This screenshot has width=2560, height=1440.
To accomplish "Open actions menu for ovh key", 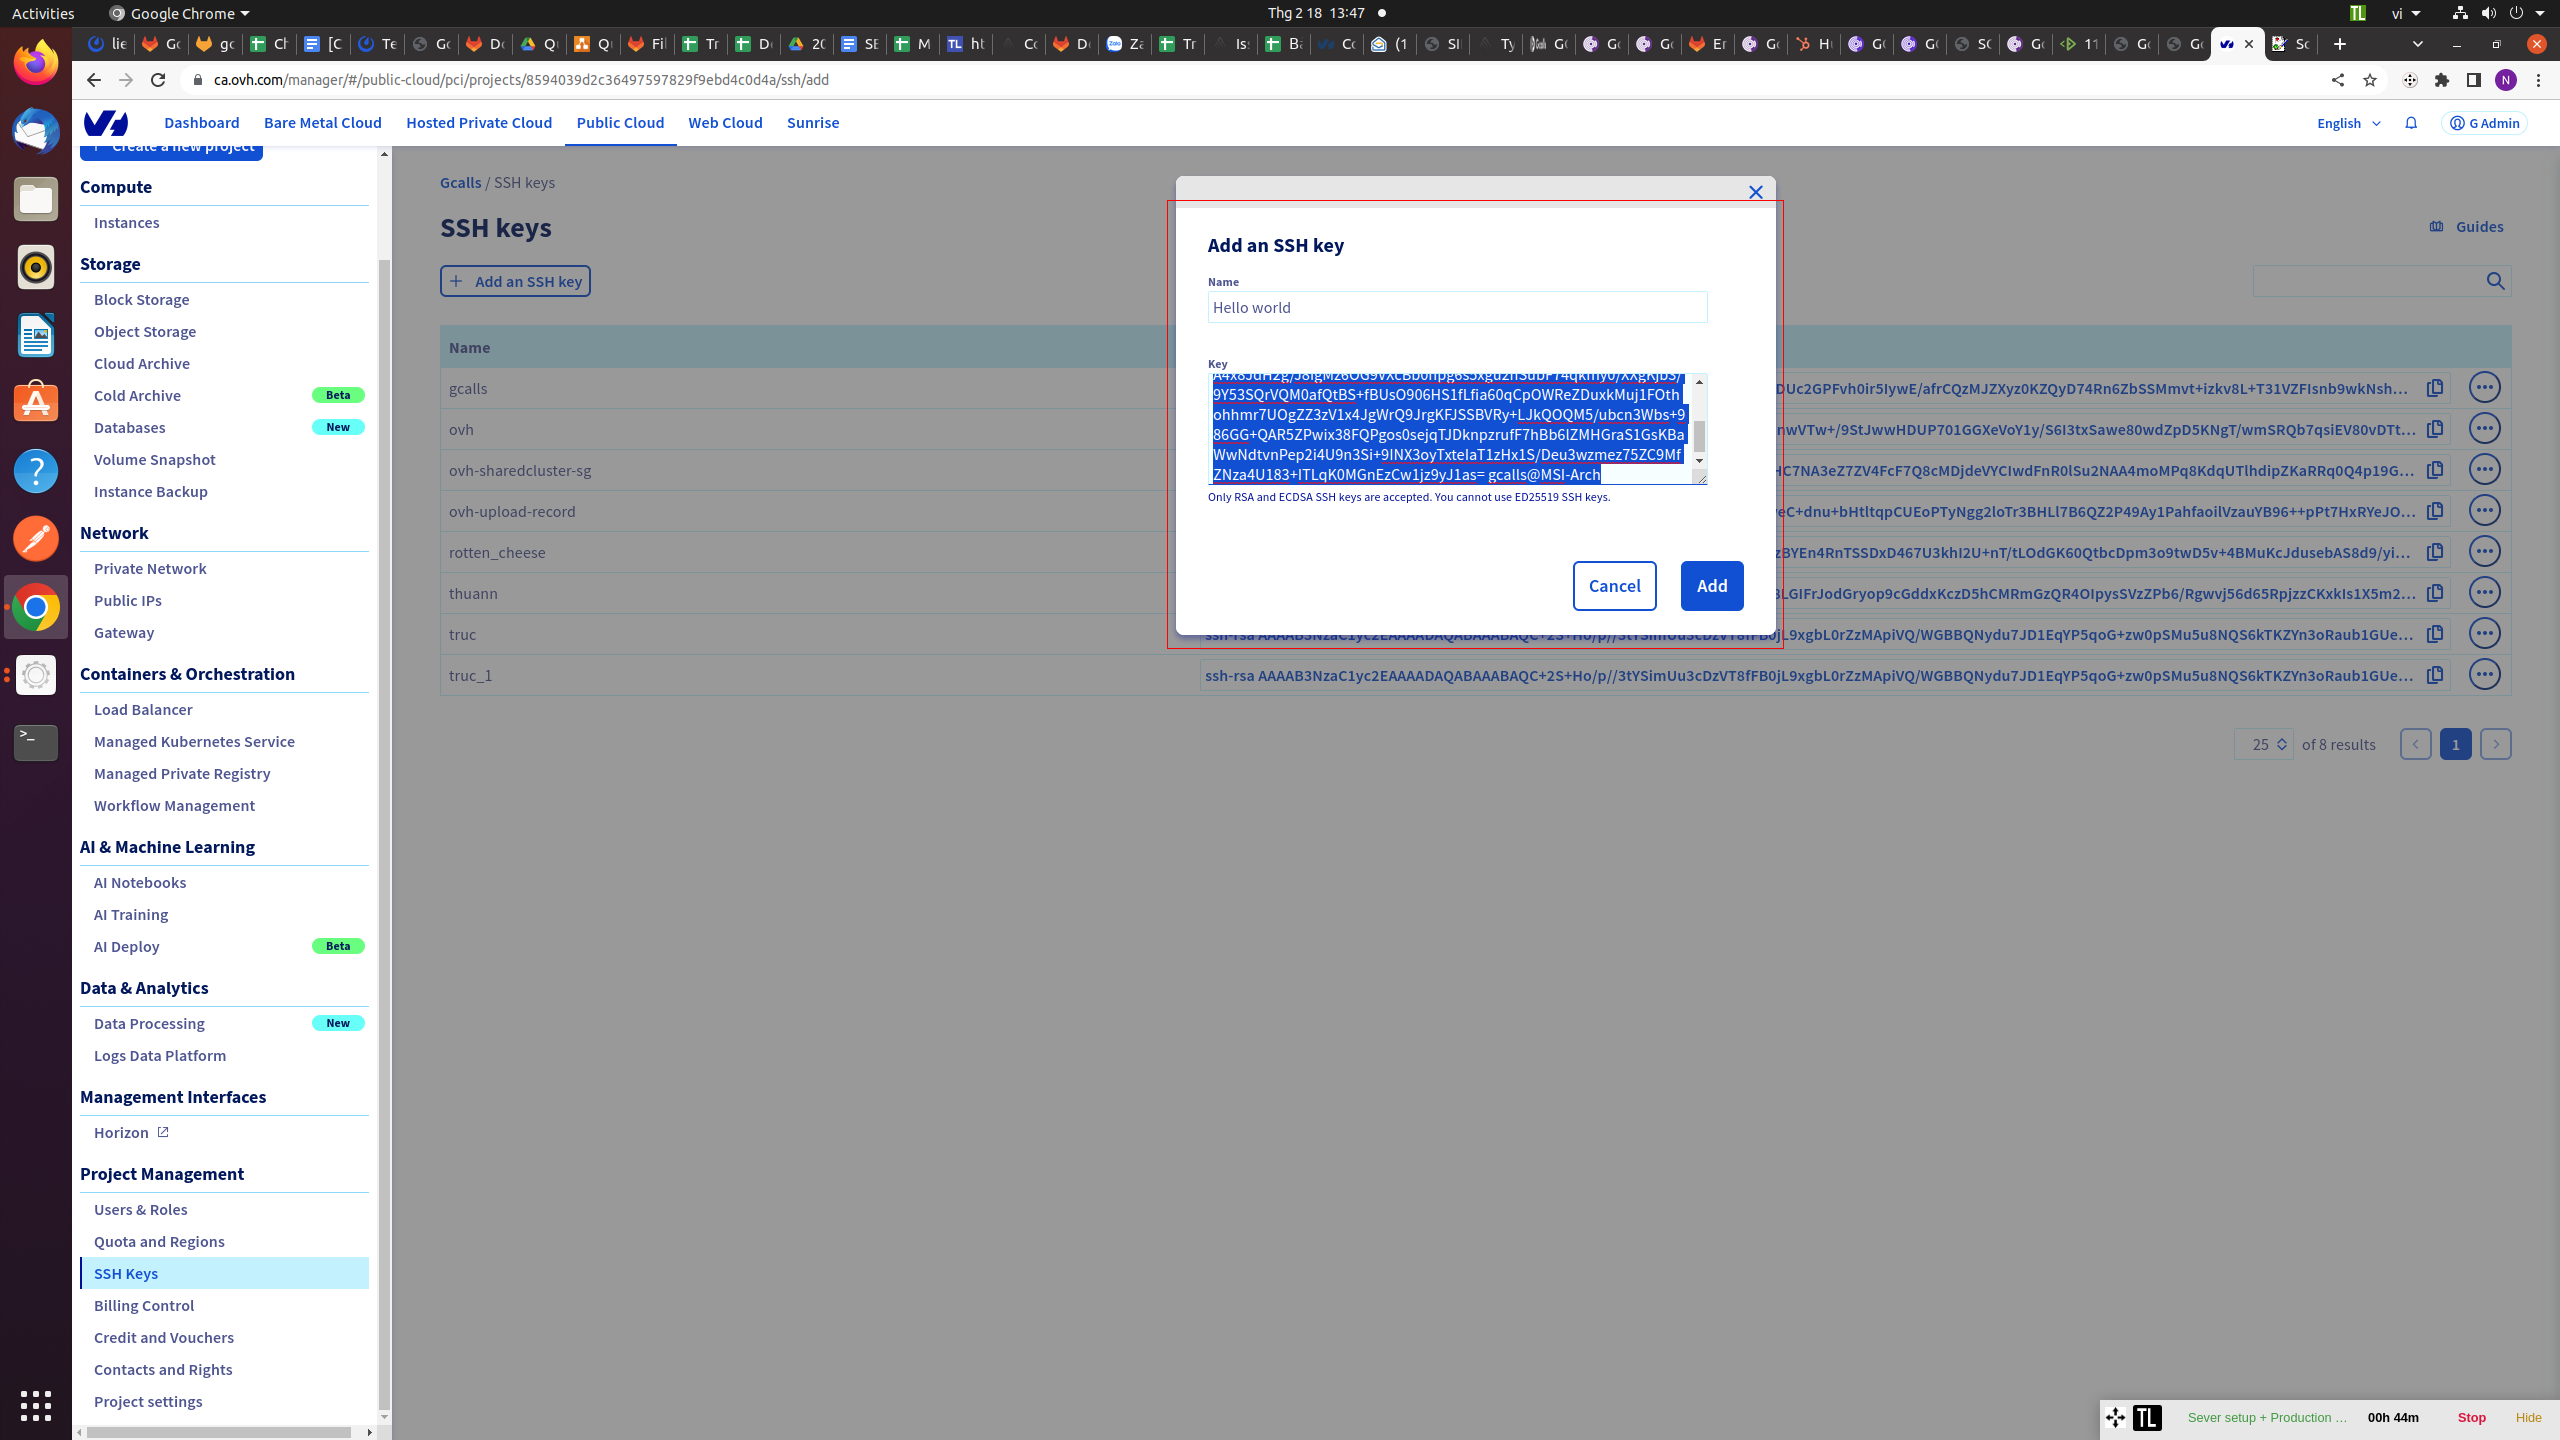I will [x=2484, y=429].
